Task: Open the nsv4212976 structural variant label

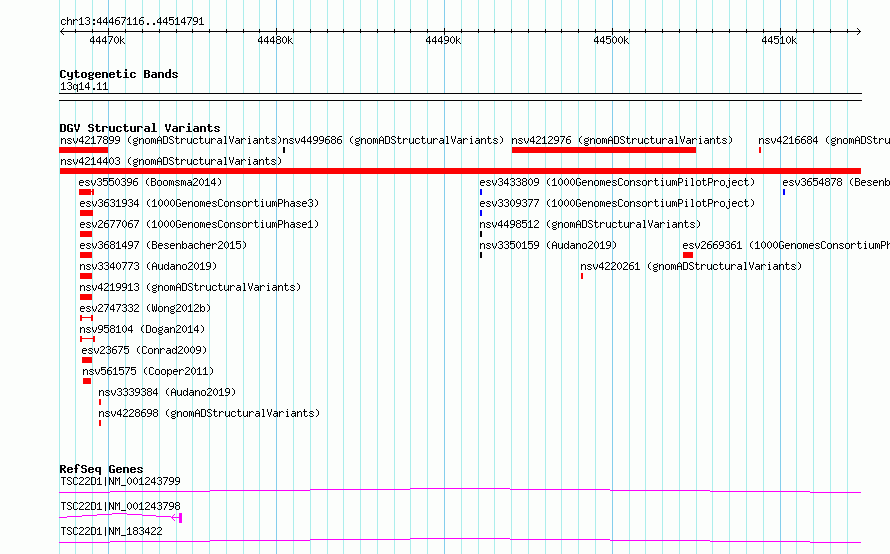Action: click(x=622, y=140)
